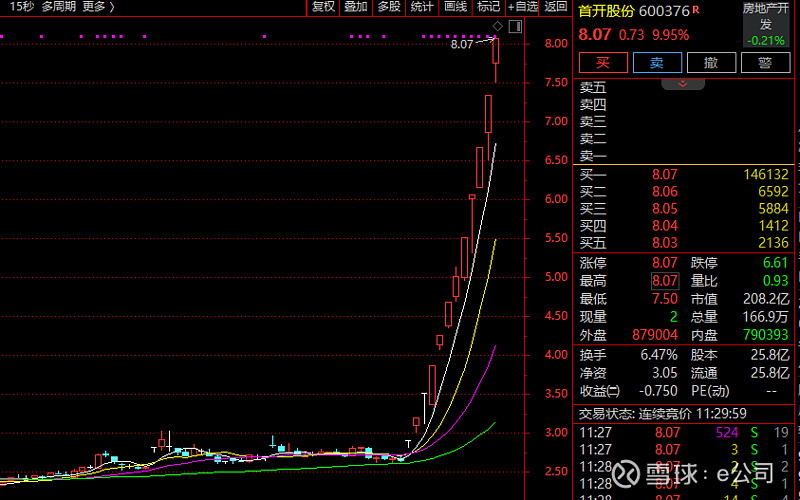
Task: Click the 撤 cancel order button
Action: pos(711,62)
